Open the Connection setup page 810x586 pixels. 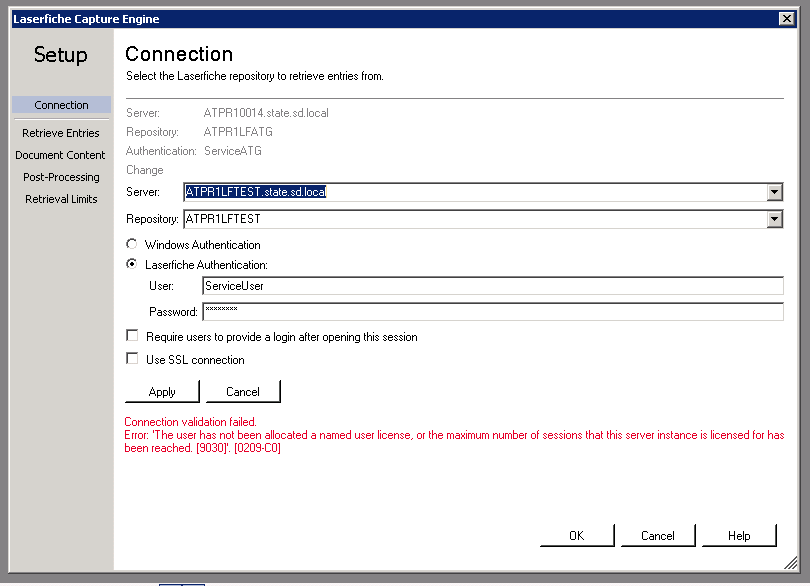pyautogui.click(x=61, y=105)
